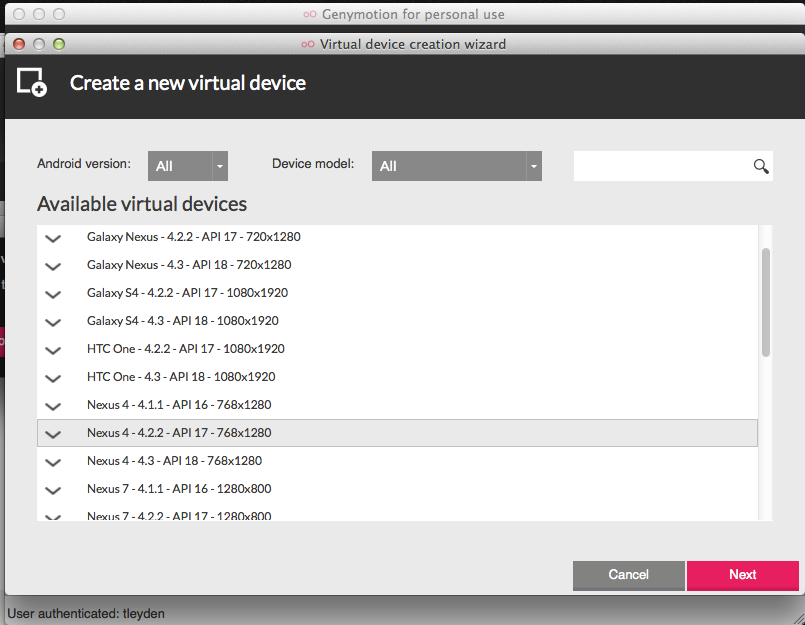
Task: Expand Nexus 7 4.1.1 API 16 chevron
Action: (x=53, y=490)
